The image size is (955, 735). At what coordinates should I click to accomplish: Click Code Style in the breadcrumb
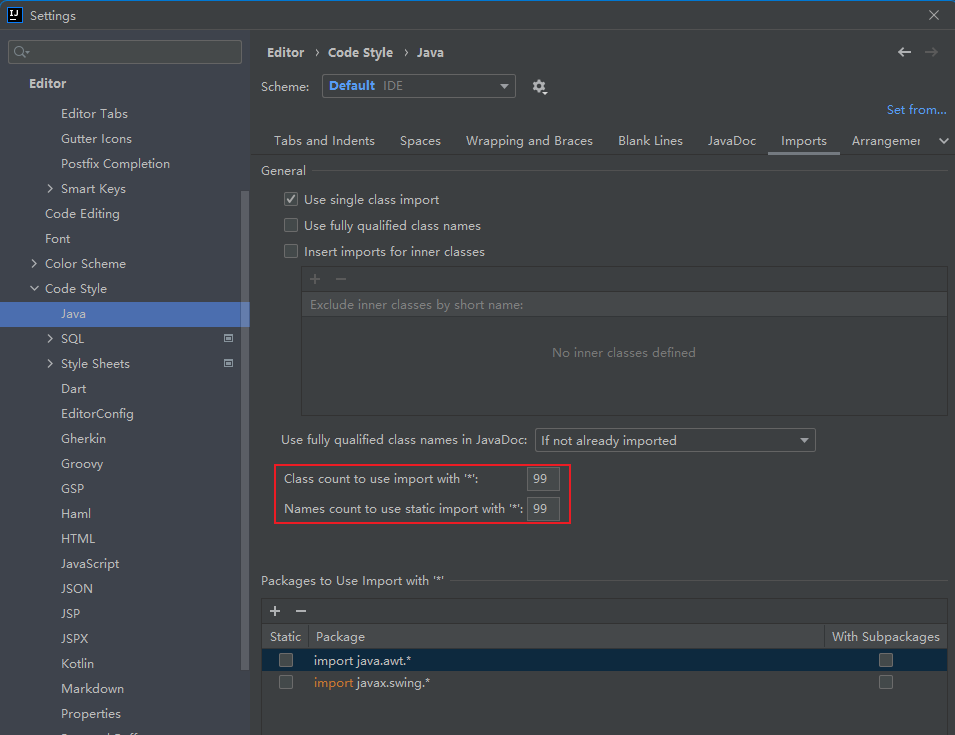(361, 52)
